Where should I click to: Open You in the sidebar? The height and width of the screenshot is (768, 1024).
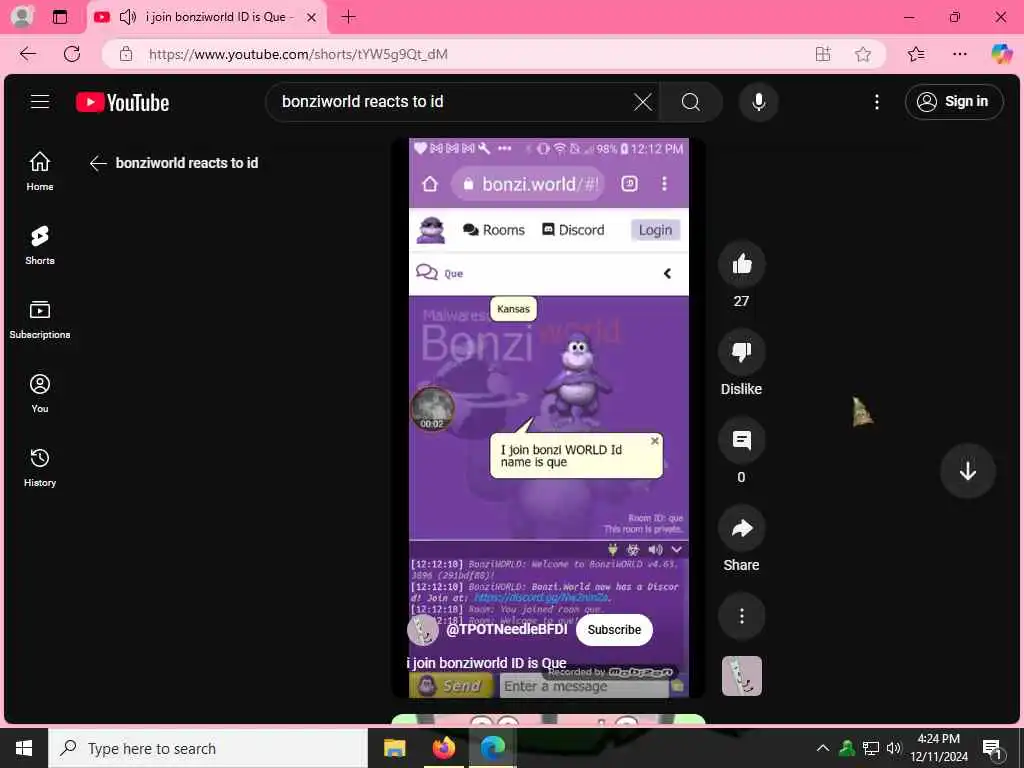40,393
